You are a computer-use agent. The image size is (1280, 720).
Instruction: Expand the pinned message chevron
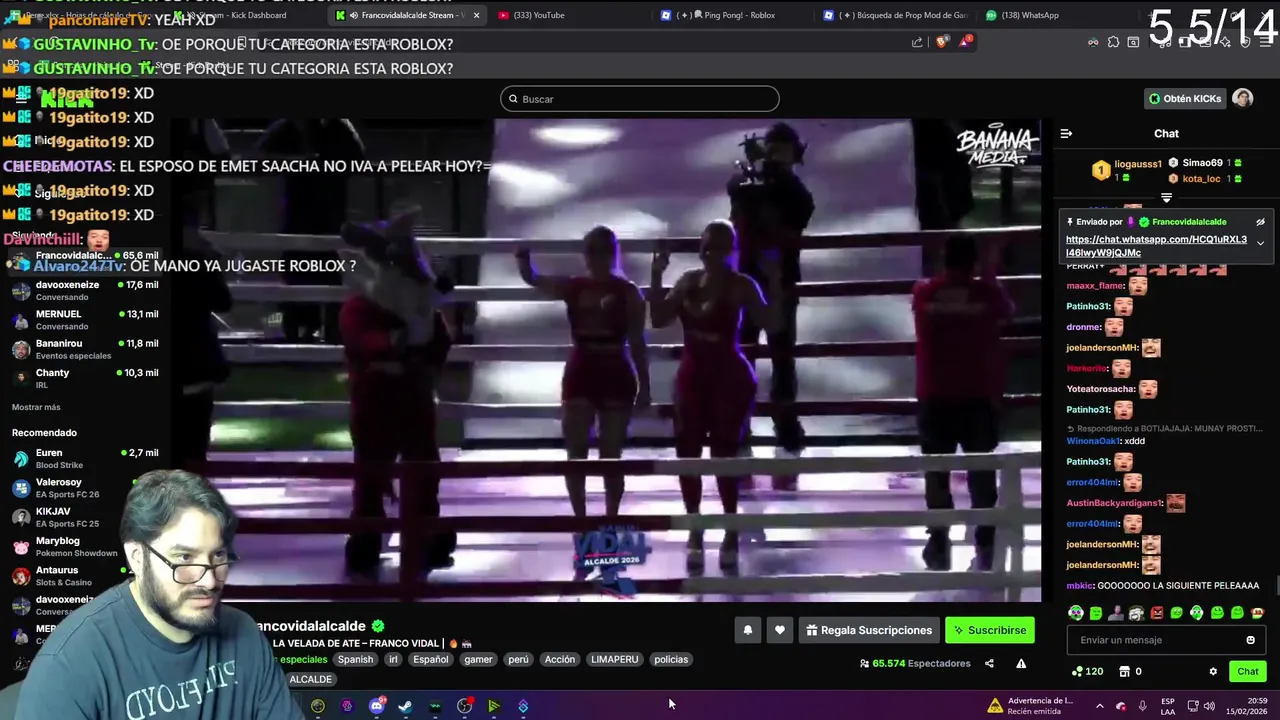pyautogui.click(x=1260, y=243)
